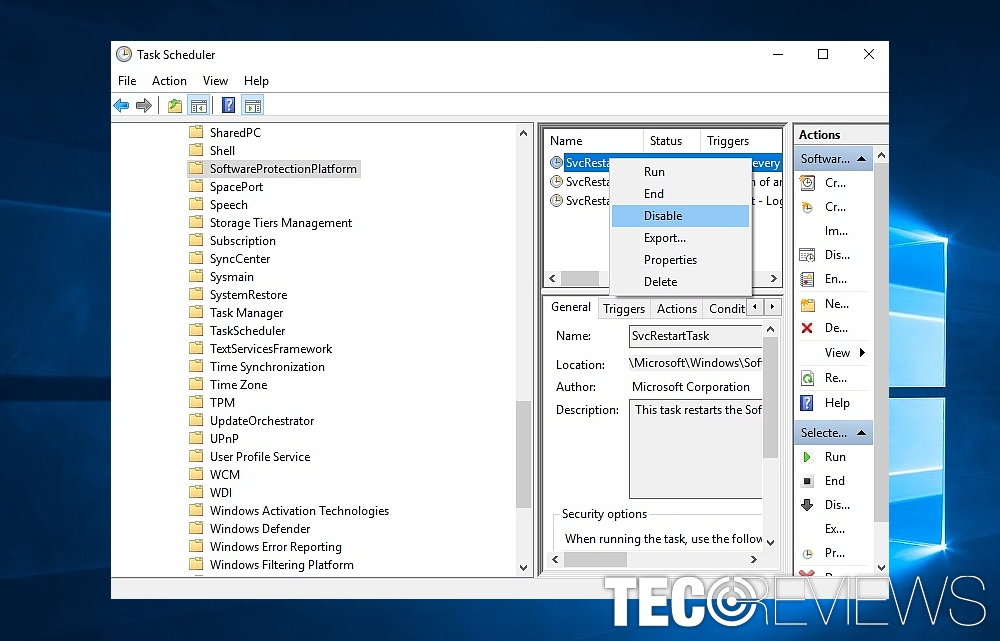This screenshot has width=1000, height=641.
Task: Select the Time Synchronization folder
Action: pos(267,367)
